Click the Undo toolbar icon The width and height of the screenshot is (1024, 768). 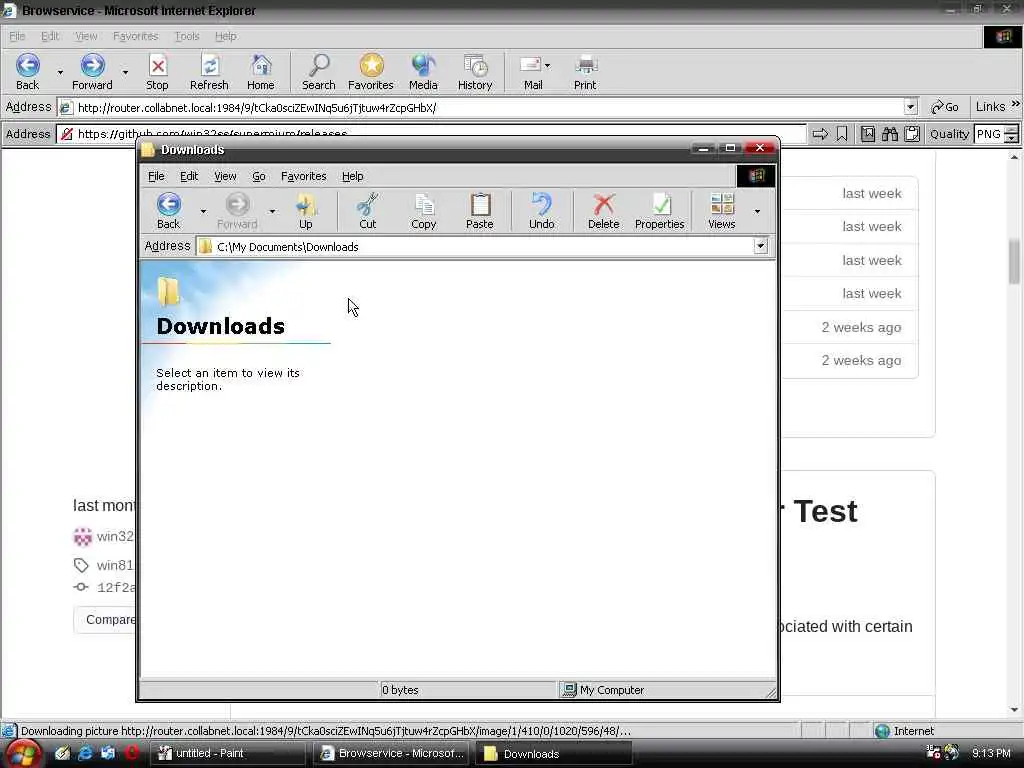click(541, 211)
